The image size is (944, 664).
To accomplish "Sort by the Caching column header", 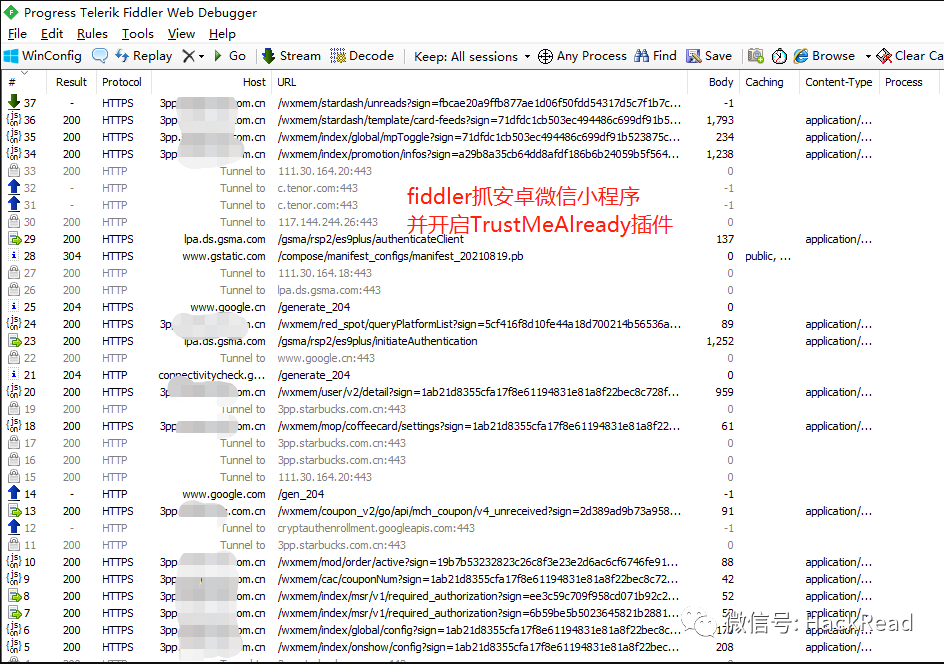I will click(768, 82).
